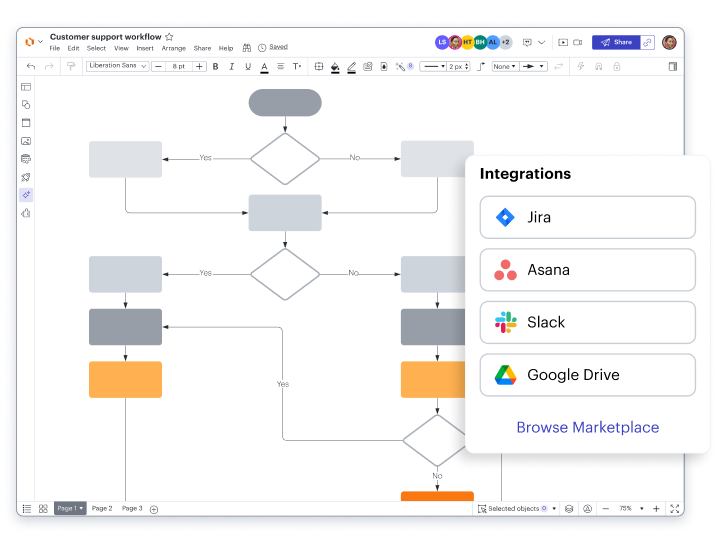This screenshot has width=720, height=540.
Task: Click the Browse Marketplace link
Action: pos(587,427)
